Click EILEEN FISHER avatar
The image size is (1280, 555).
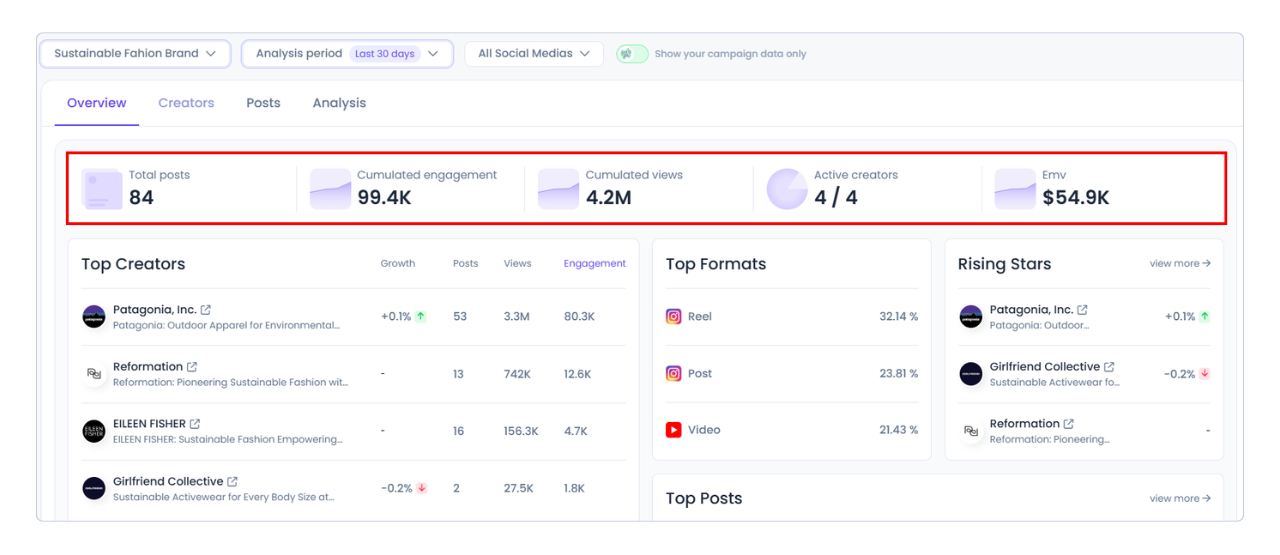pos(93,431)
